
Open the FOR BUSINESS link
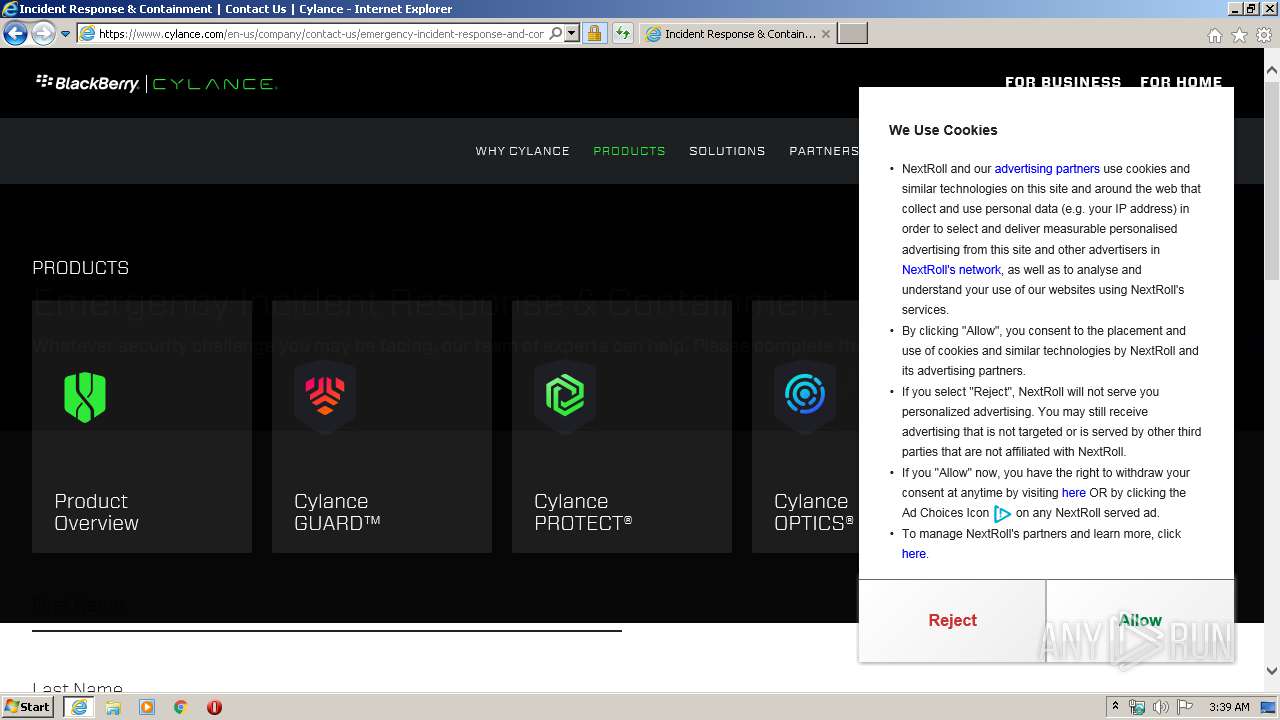click(1063, 82)
